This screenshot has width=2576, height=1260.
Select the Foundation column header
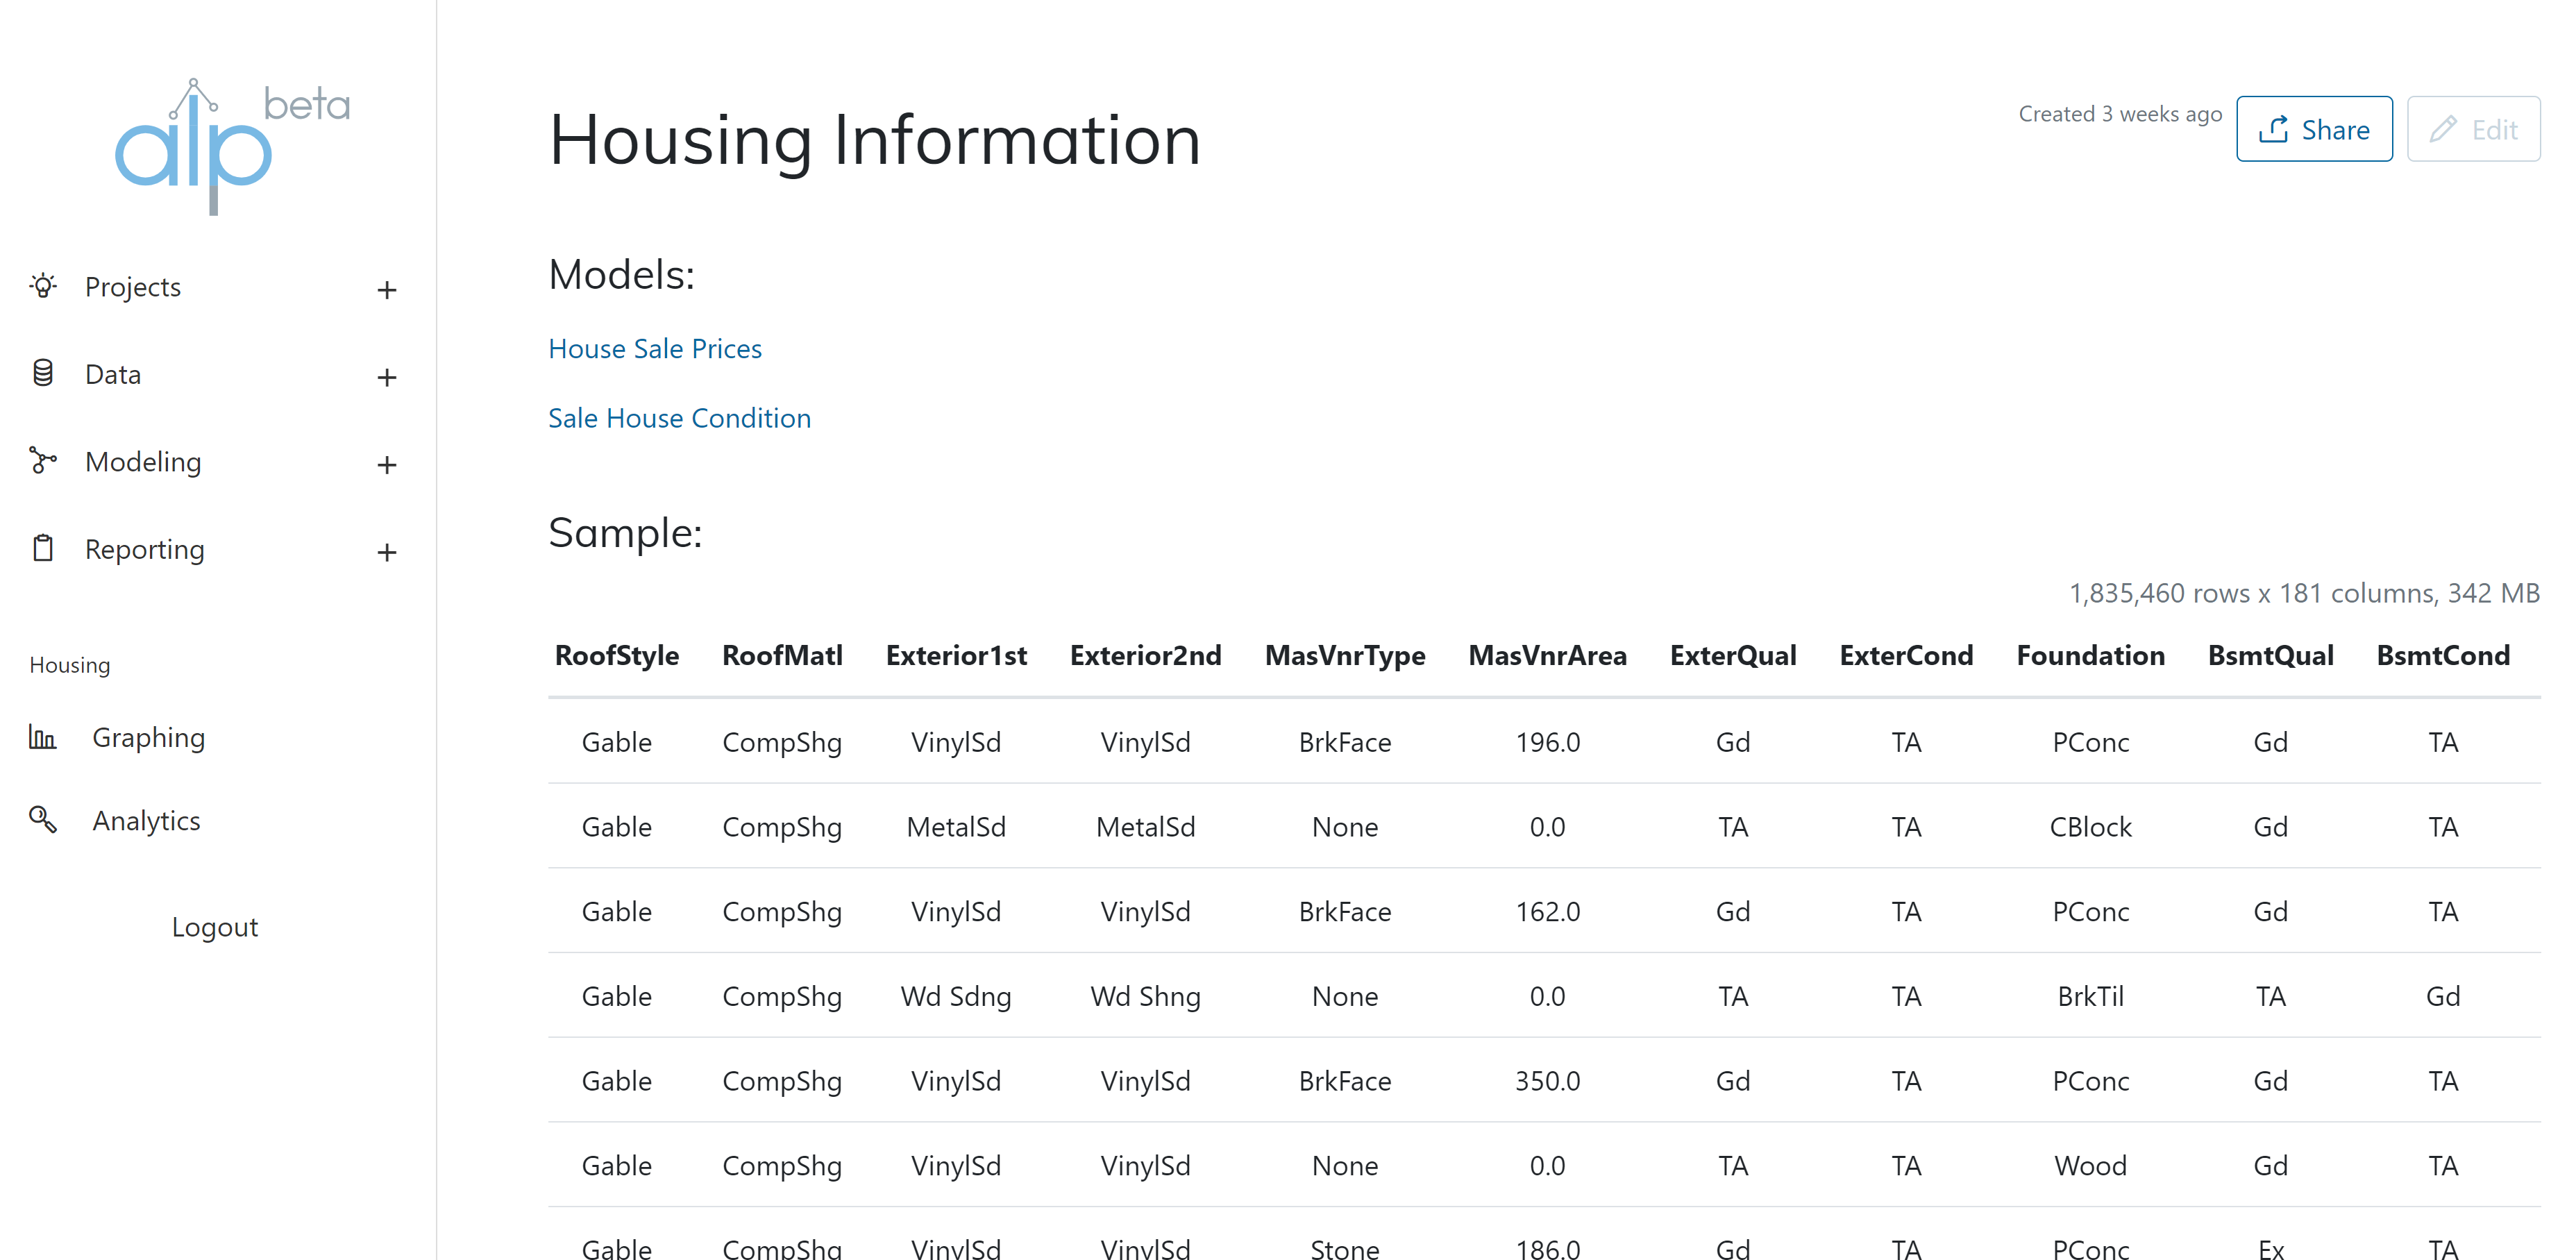(x=2089, y=655)
